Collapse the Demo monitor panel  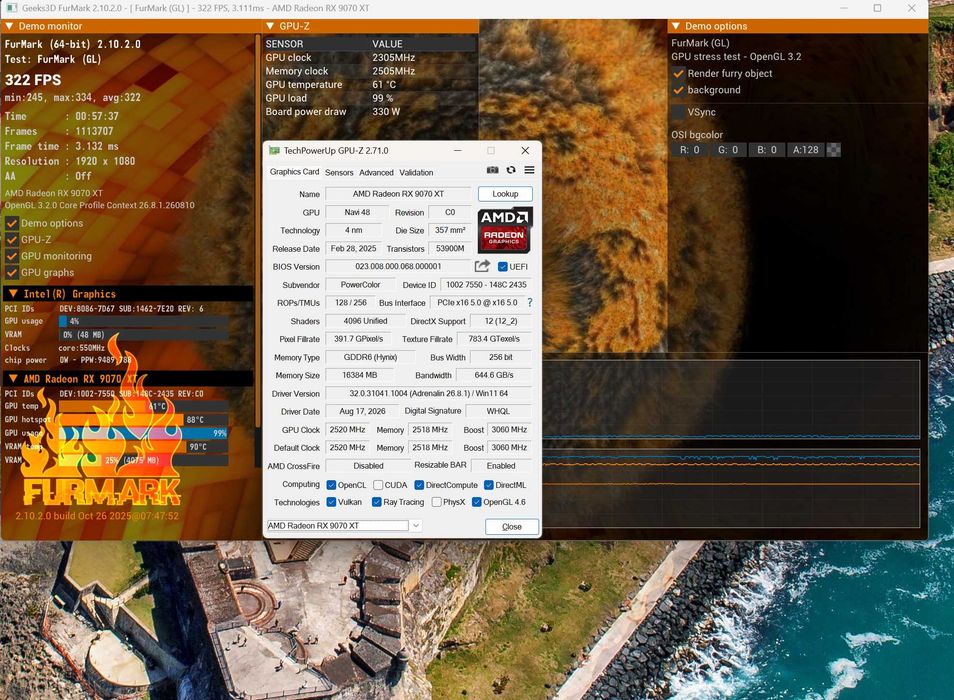(9, 26)
